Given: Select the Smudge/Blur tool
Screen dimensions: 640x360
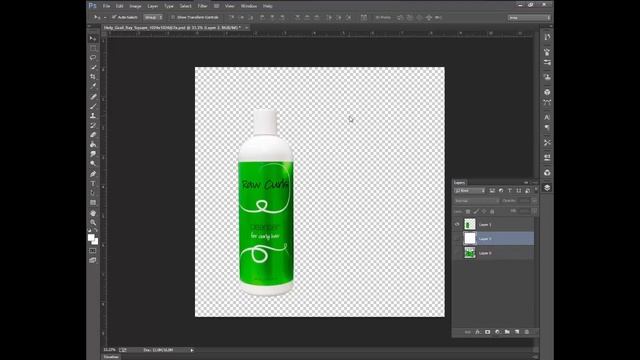Looking at the screenshot, I should tap(93, 154).
